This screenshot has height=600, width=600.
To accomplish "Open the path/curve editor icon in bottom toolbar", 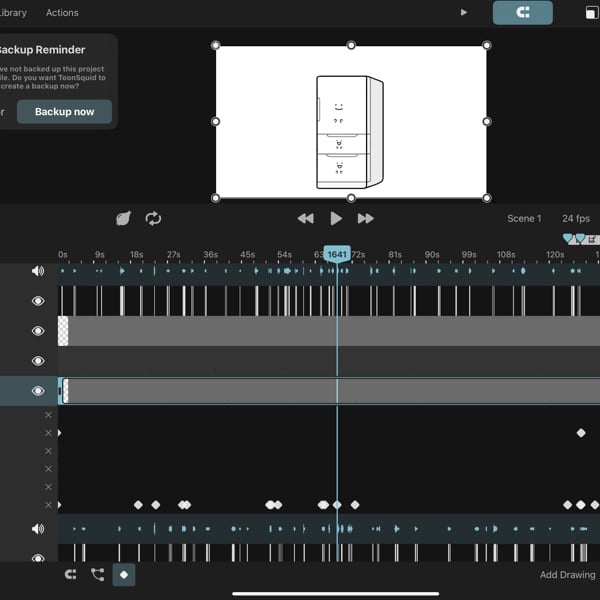I will click(97, 574).
